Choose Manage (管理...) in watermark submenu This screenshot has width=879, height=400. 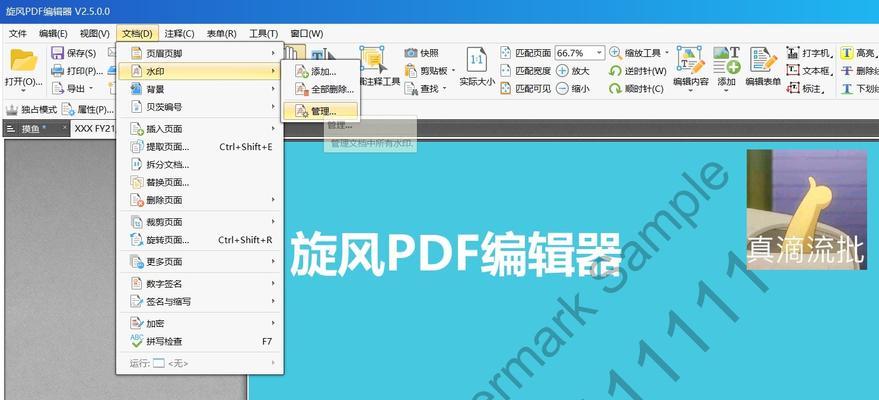pos(320,111)
